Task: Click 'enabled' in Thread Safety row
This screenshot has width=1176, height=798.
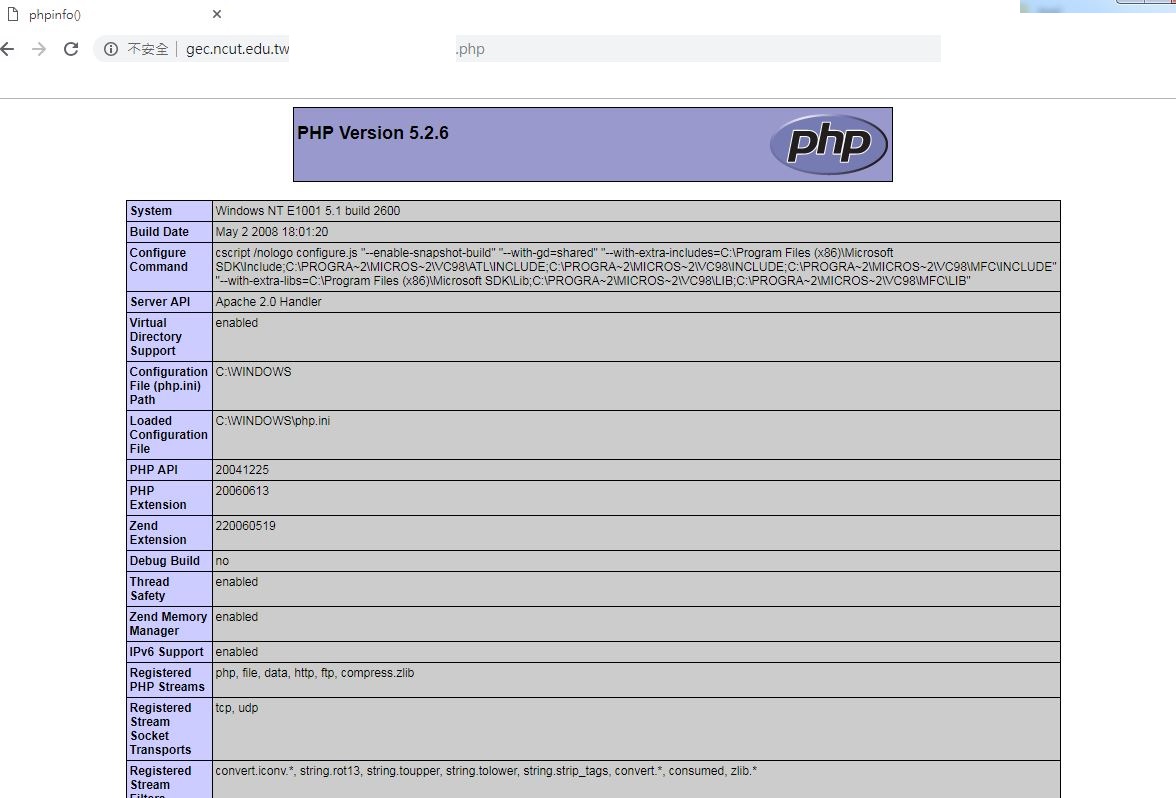Action: pyautogui.click(x=236, y=581)
